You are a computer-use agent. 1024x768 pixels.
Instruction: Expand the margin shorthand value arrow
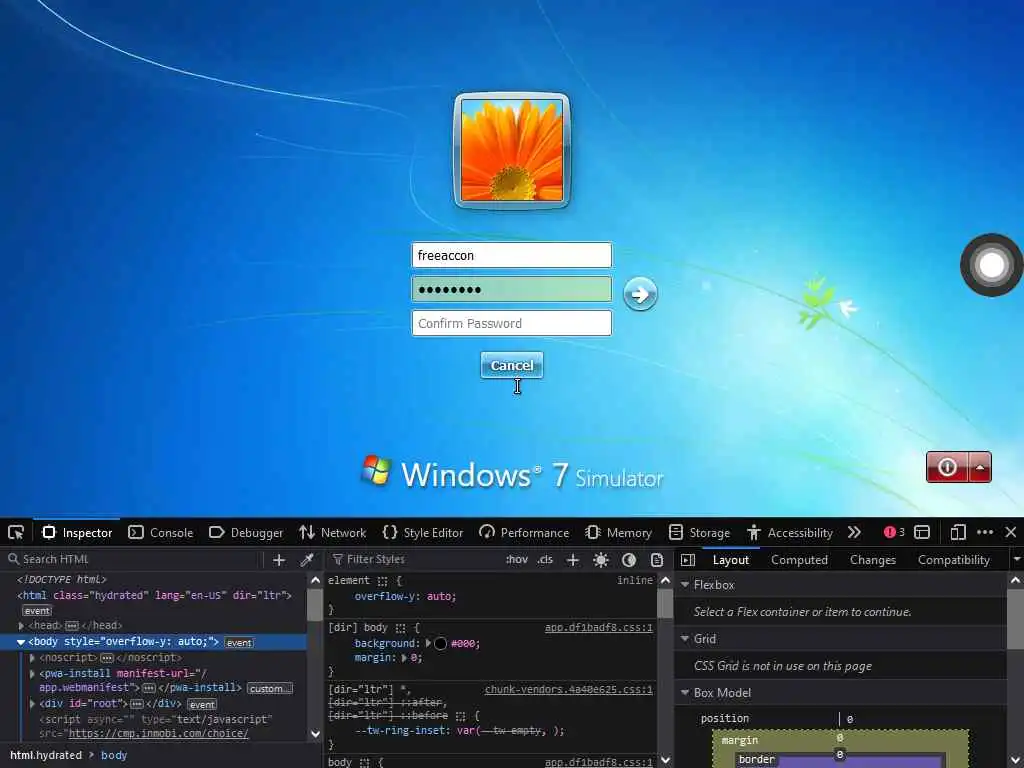404,658
